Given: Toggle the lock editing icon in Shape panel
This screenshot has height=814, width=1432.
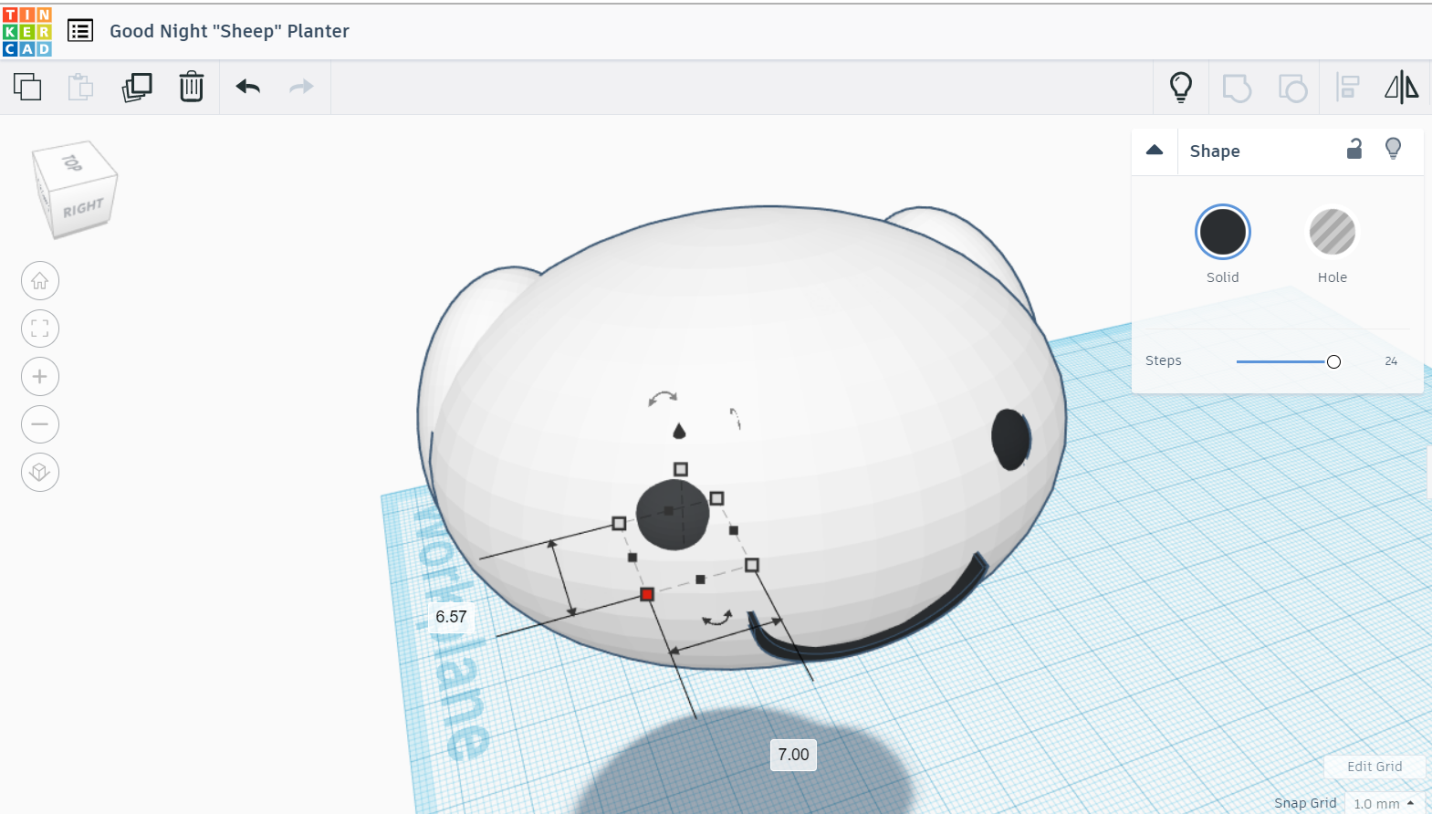Looking at the screenshot, I should pyautogui.click(x=1354, y=149).
